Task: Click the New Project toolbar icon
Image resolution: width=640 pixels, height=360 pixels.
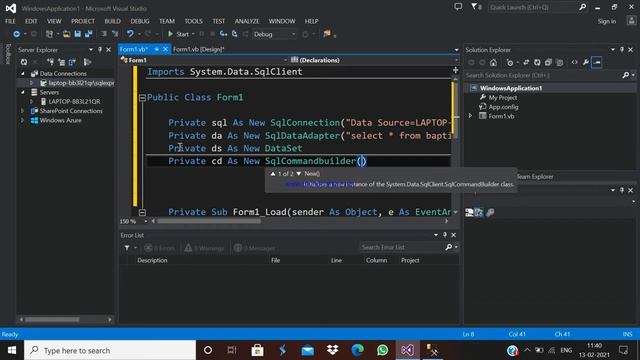Action: [49, 34]
